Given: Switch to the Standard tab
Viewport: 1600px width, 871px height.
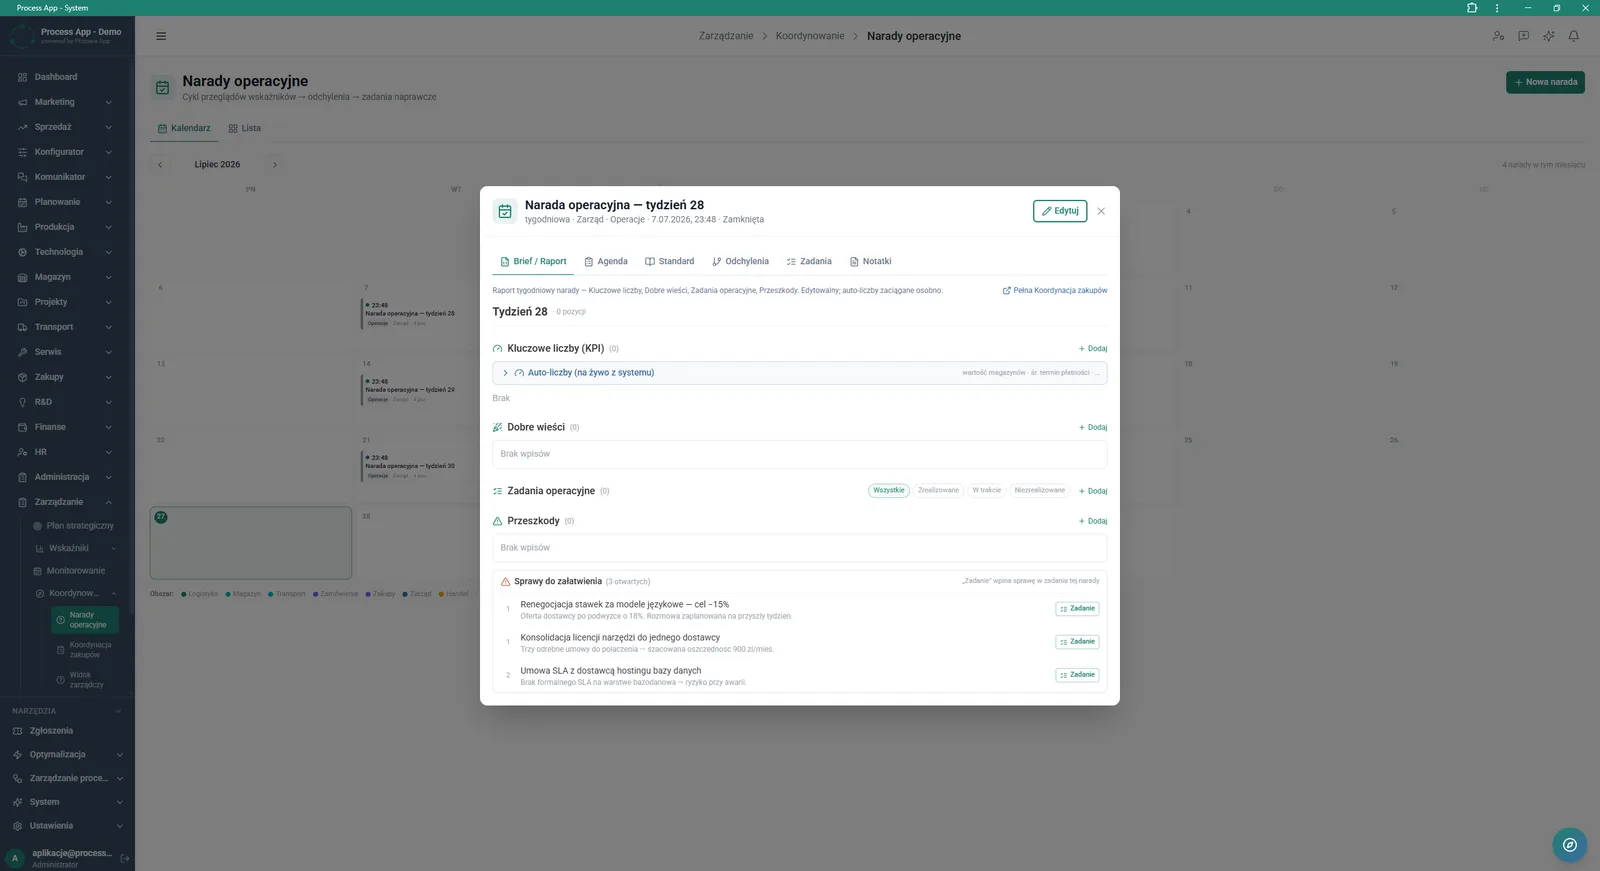Looking at the screenshot, I should [669, 261].
